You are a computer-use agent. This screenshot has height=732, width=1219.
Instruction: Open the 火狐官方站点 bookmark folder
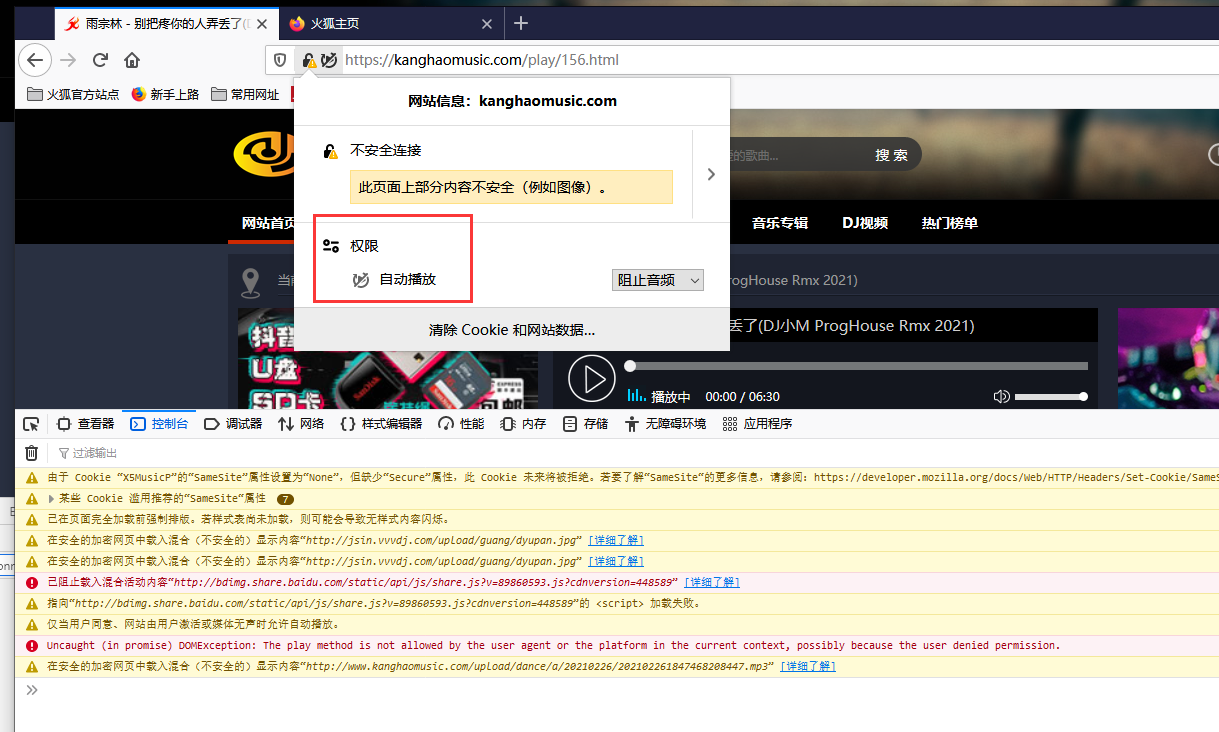tap(73, 95)
